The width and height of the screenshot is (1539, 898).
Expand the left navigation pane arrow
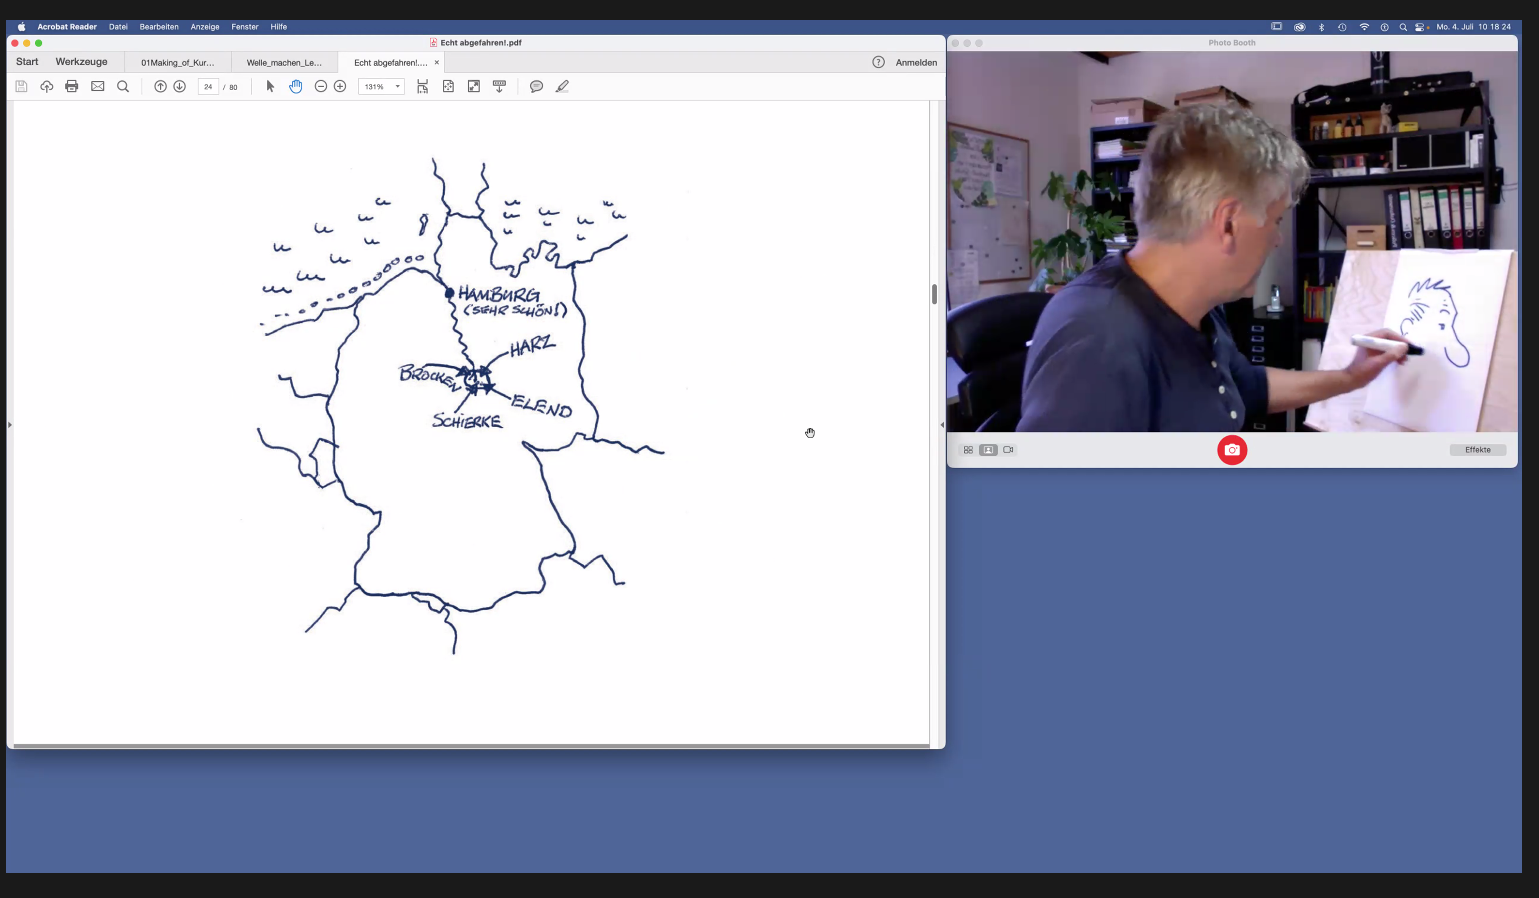tap(10, 425)
